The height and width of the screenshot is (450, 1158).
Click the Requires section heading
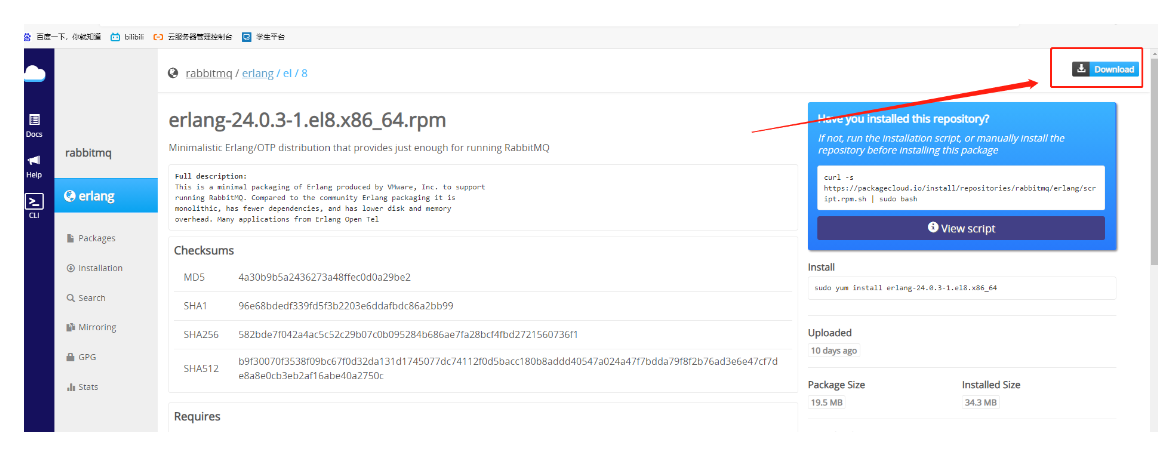197,417
